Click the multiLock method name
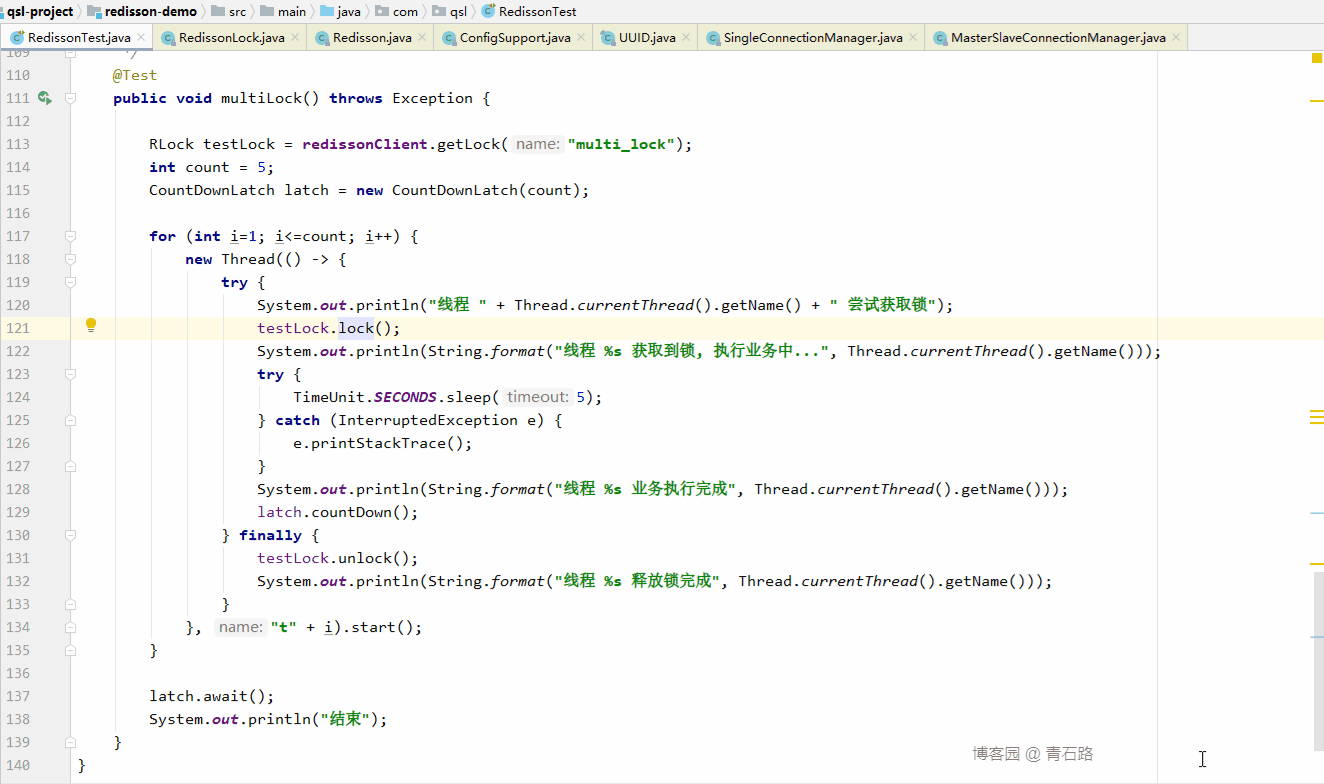1324x784 pixels. tap(261, 98)
